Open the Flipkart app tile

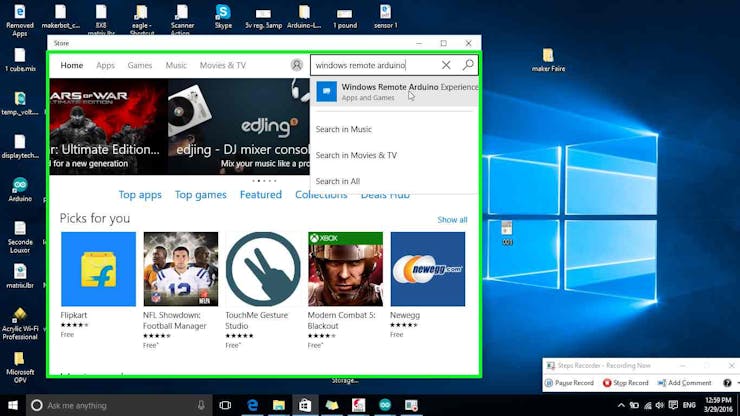[98, 269]
